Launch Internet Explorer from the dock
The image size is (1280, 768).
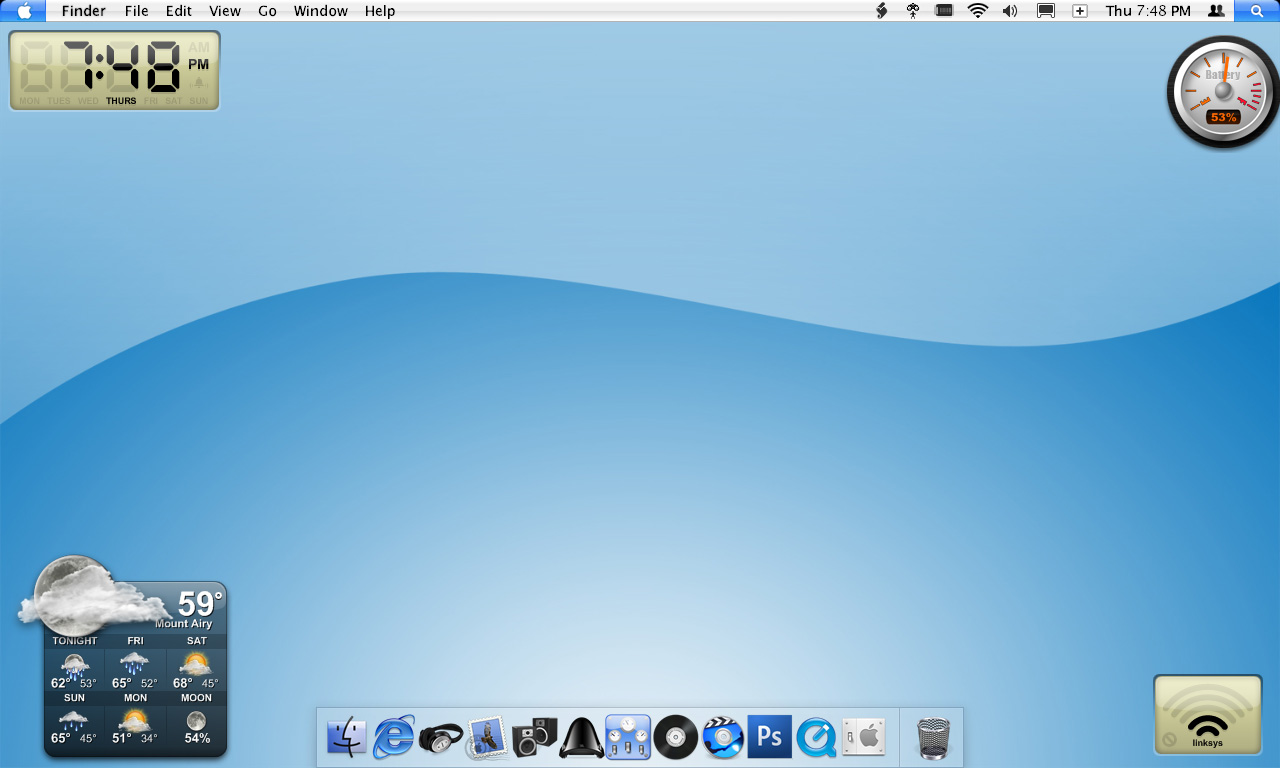click(x=394, y=738)
